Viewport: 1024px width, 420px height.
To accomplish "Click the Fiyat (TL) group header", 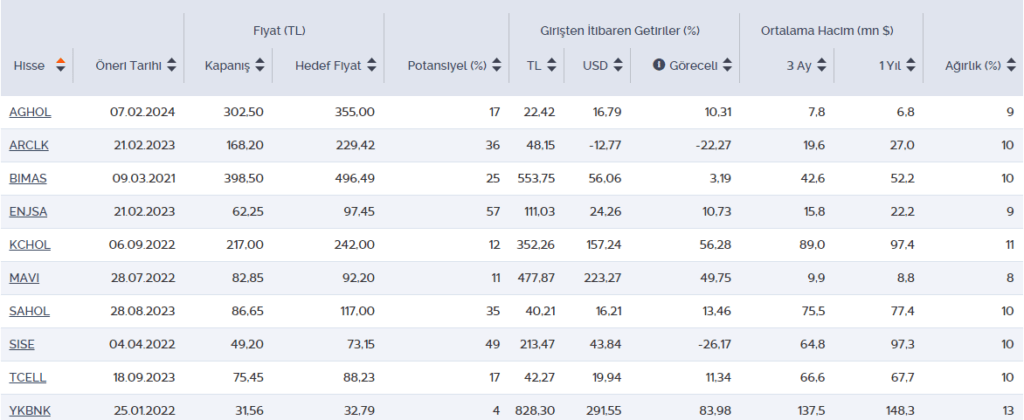I will click(280, 31).
